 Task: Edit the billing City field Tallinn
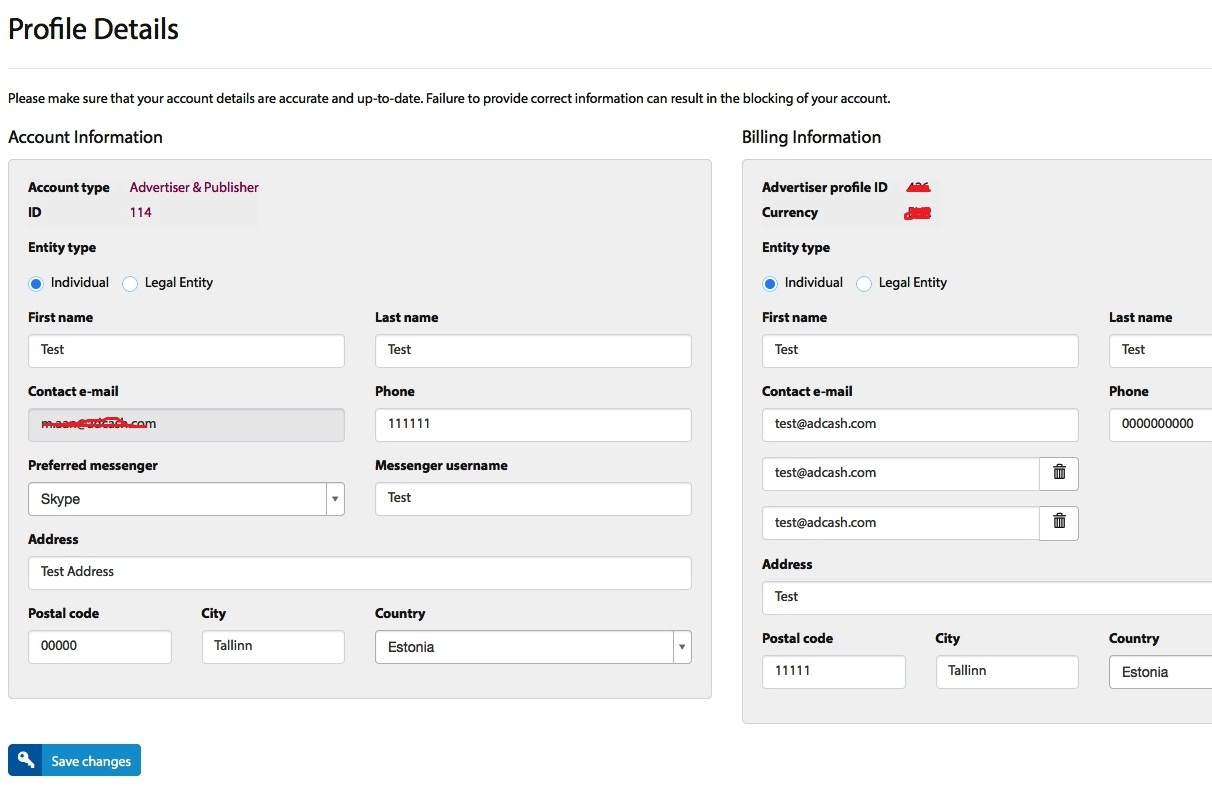click(1007, 672)
